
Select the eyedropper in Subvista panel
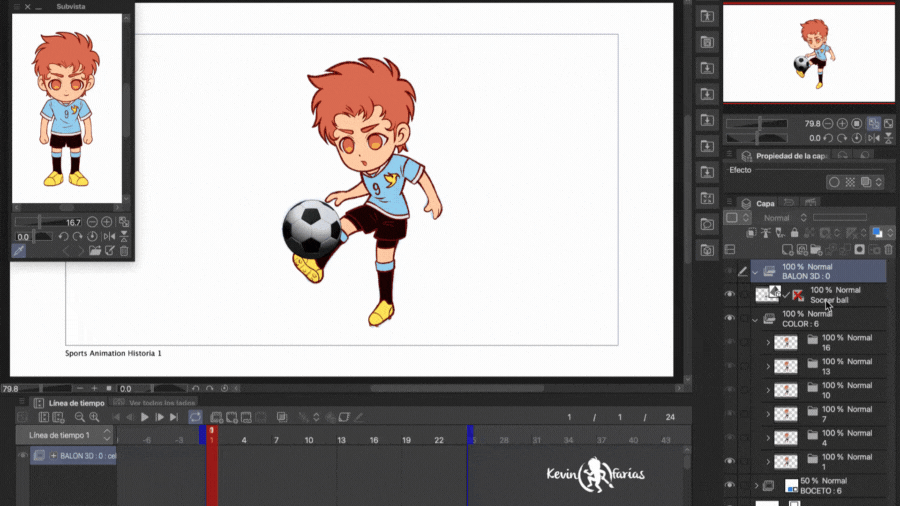click(19, 251)
